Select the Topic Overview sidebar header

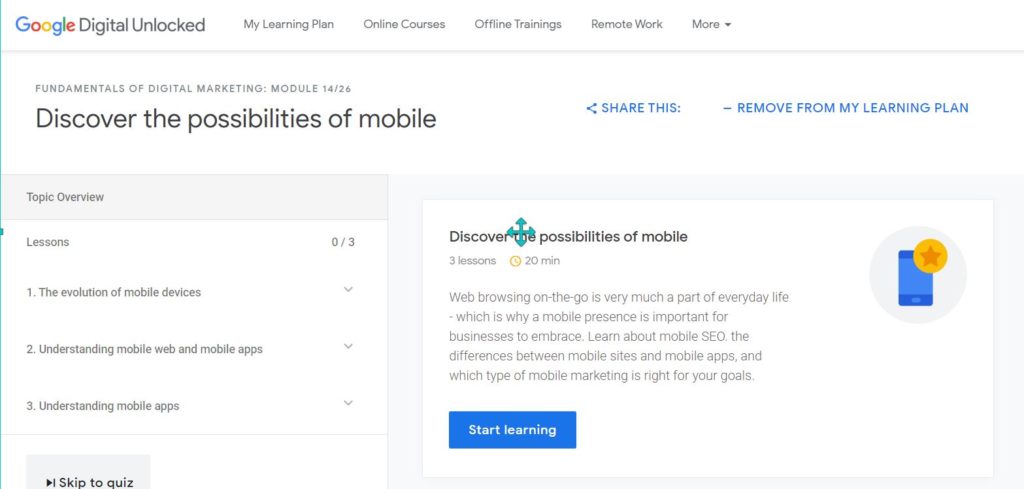click(x=194, y=197)
